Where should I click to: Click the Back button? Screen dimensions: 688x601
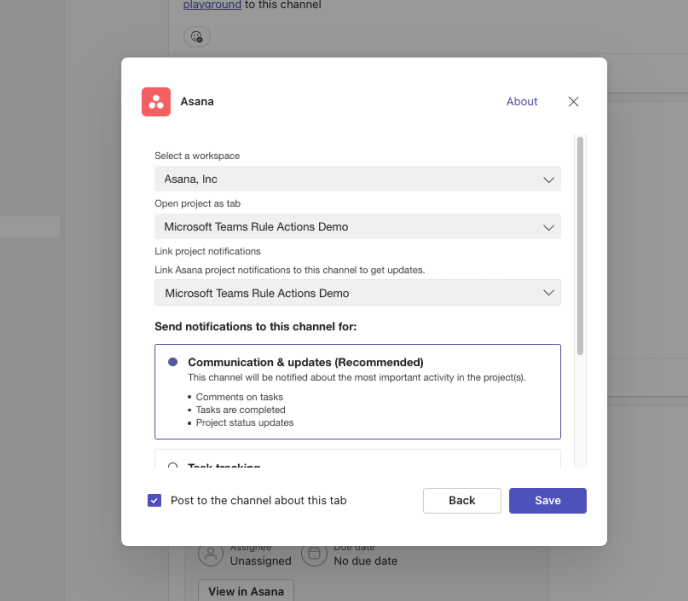462,500
